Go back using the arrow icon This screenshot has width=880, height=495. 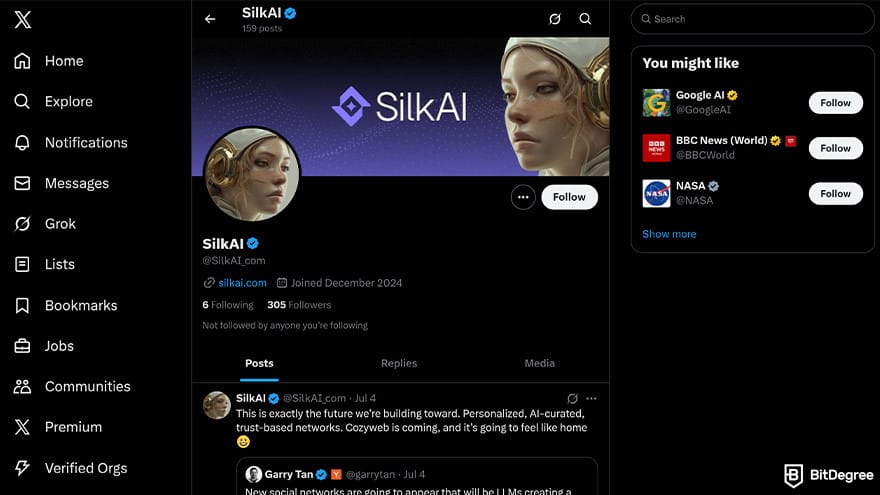click(x=210, y=19)
